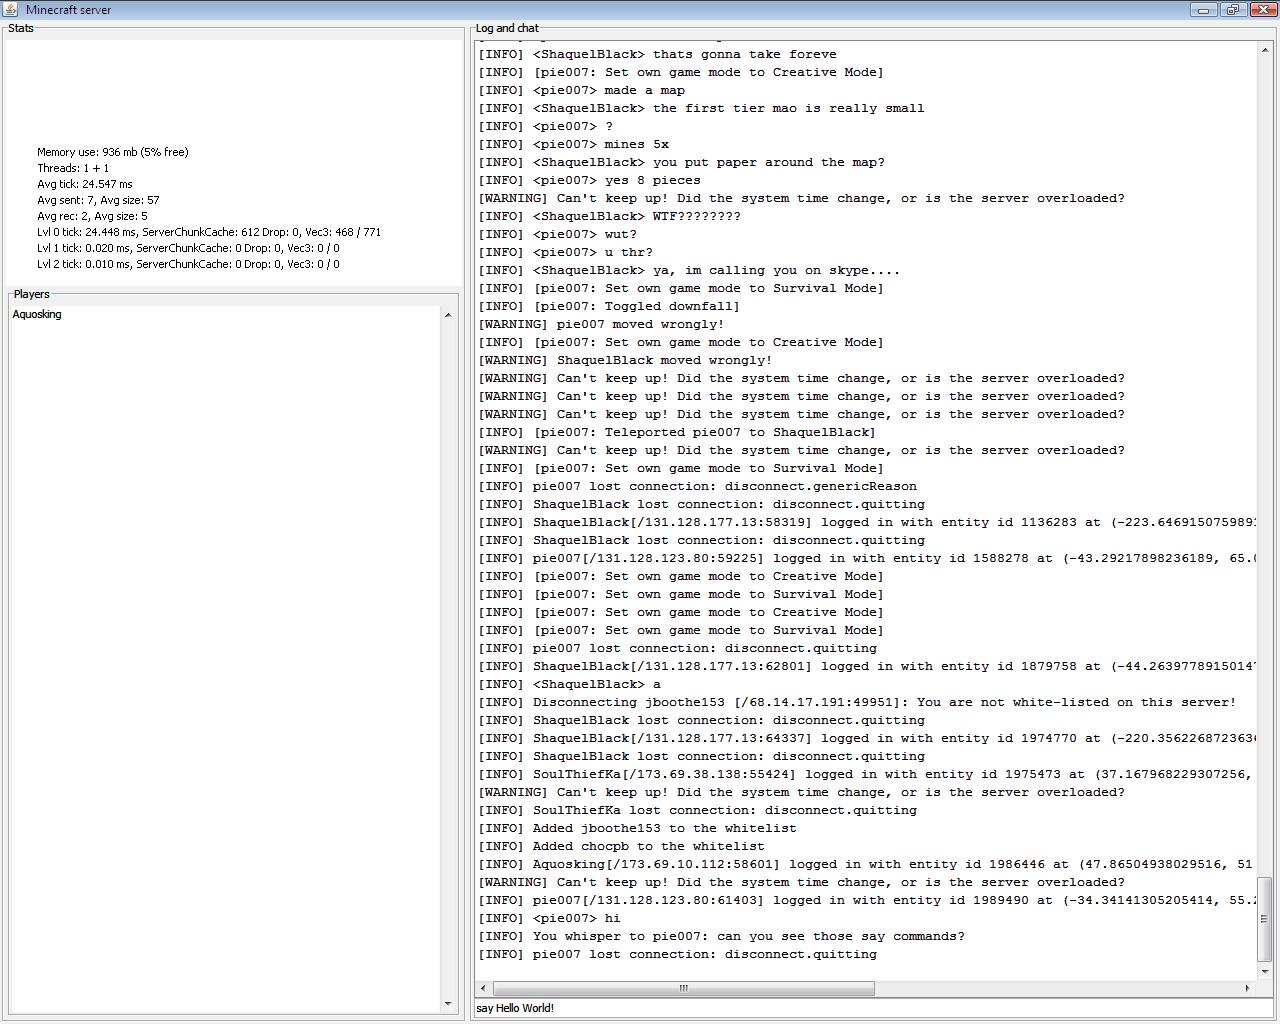Click the '<pie007> hi' chat line
The height and width of the screenshot is (1024, 1280).
point(550,918)
